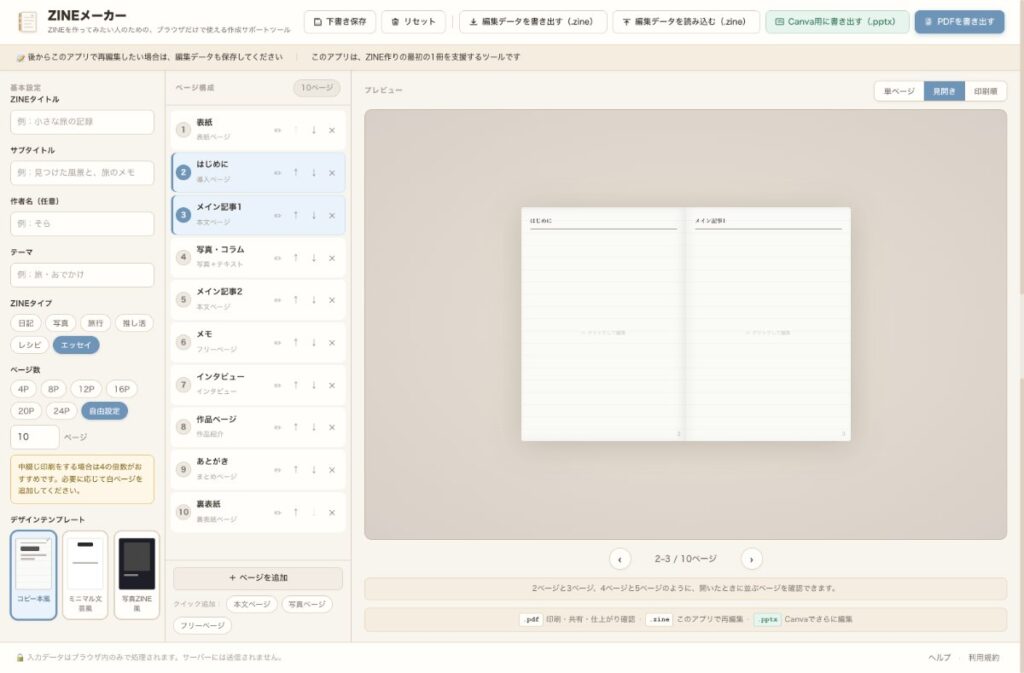This screenshot has width=1024, height=673.
Task: Set page count to 16P
Action: 121,389
